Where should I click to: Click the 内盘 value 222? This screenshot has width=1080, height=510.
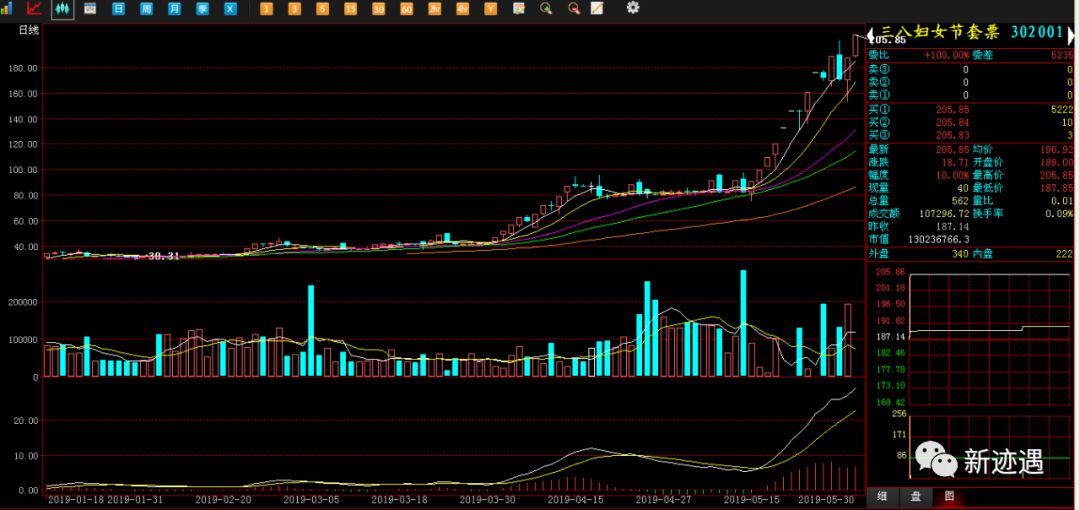tap(1065, 254)
